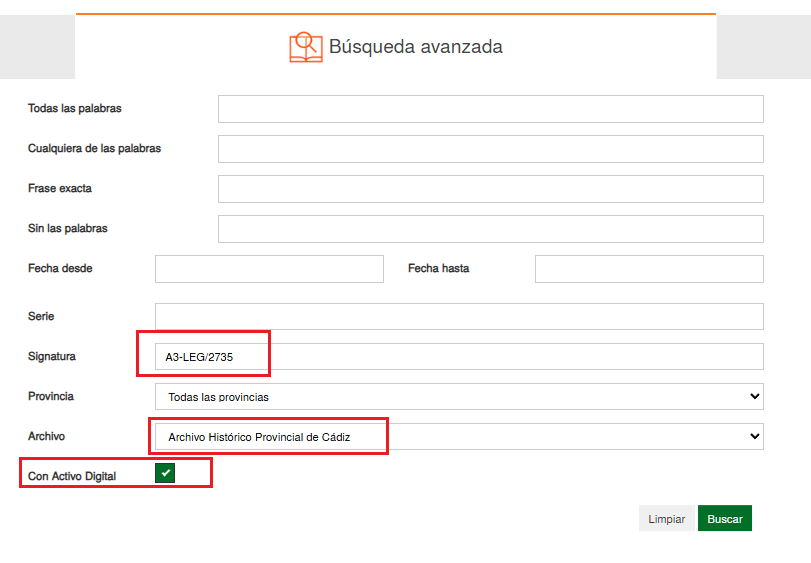
Task: Click the Búsqueda avanzada heading text
Action: [415, 47]
